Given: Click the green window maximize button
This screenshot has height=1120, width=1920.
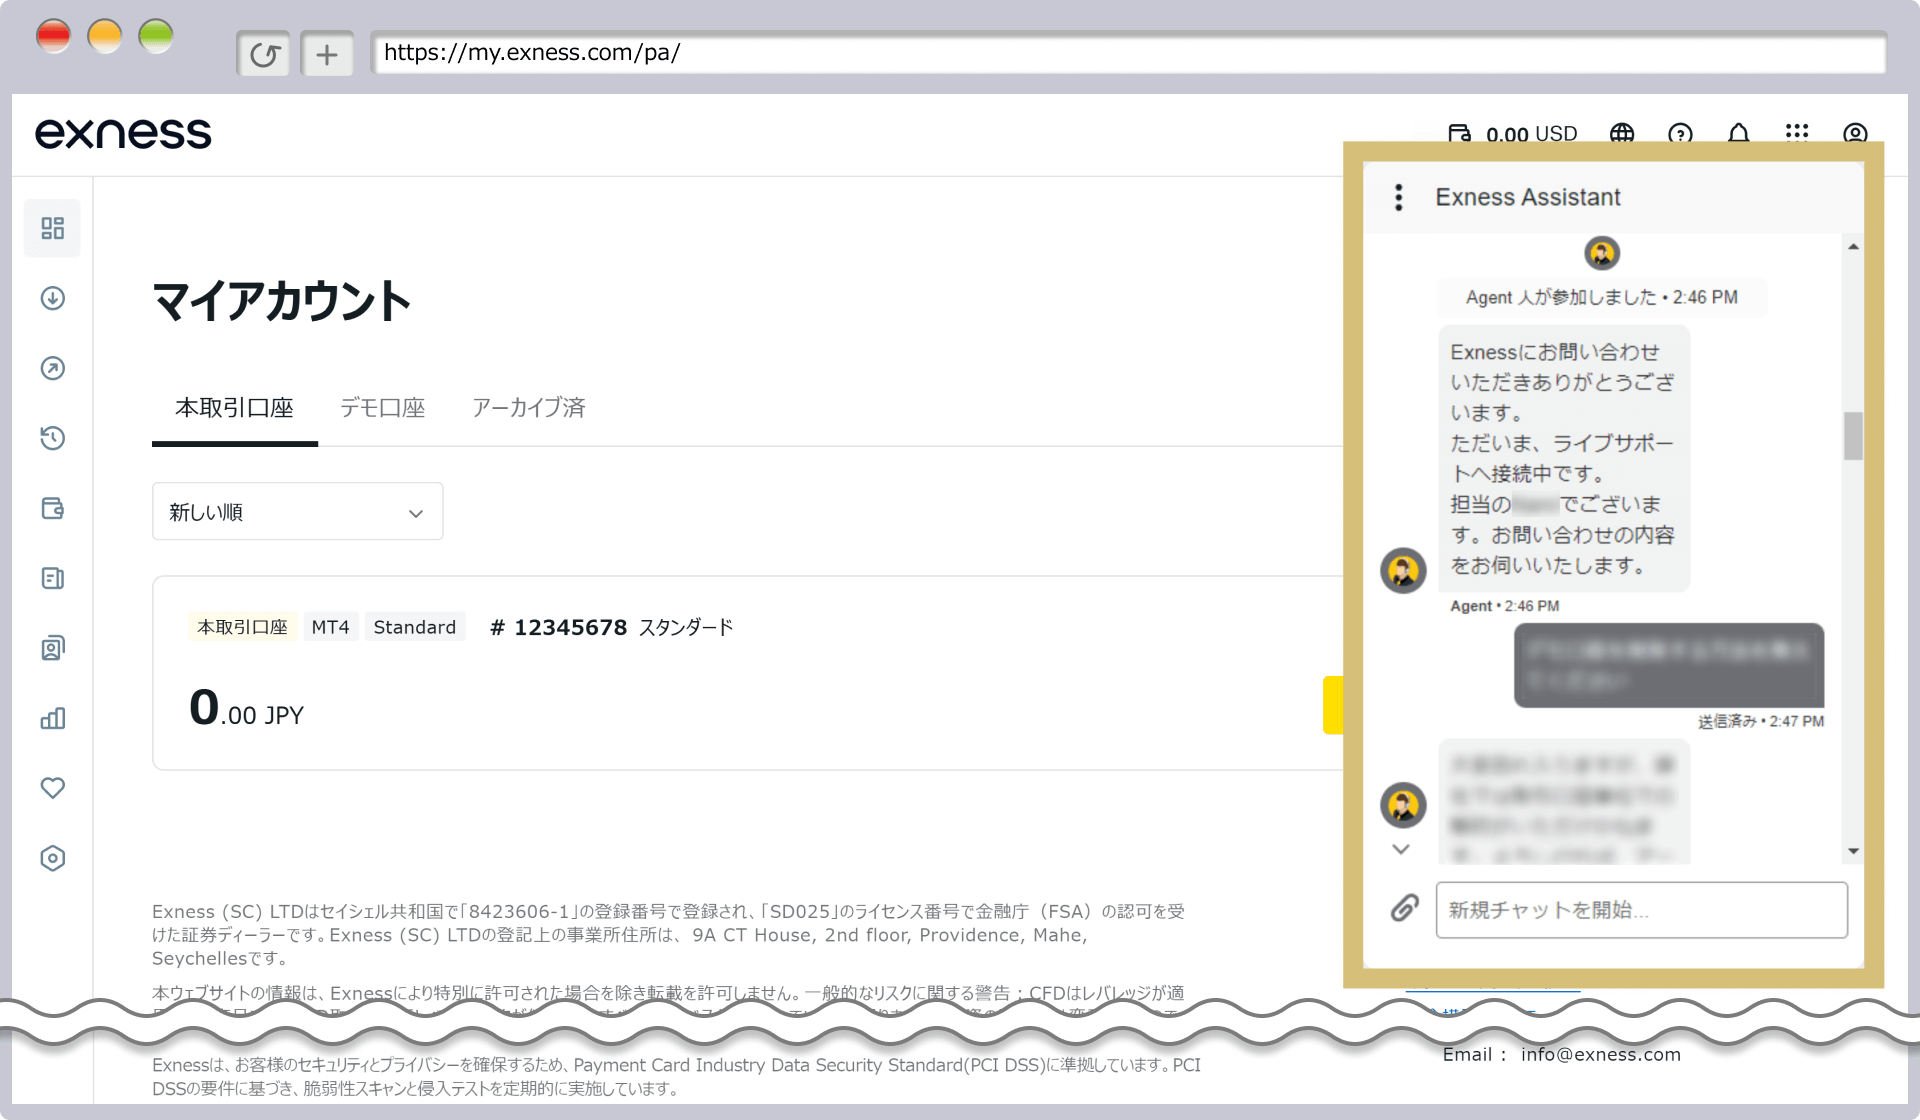Looking at the screenshot, I should (156, 36).
